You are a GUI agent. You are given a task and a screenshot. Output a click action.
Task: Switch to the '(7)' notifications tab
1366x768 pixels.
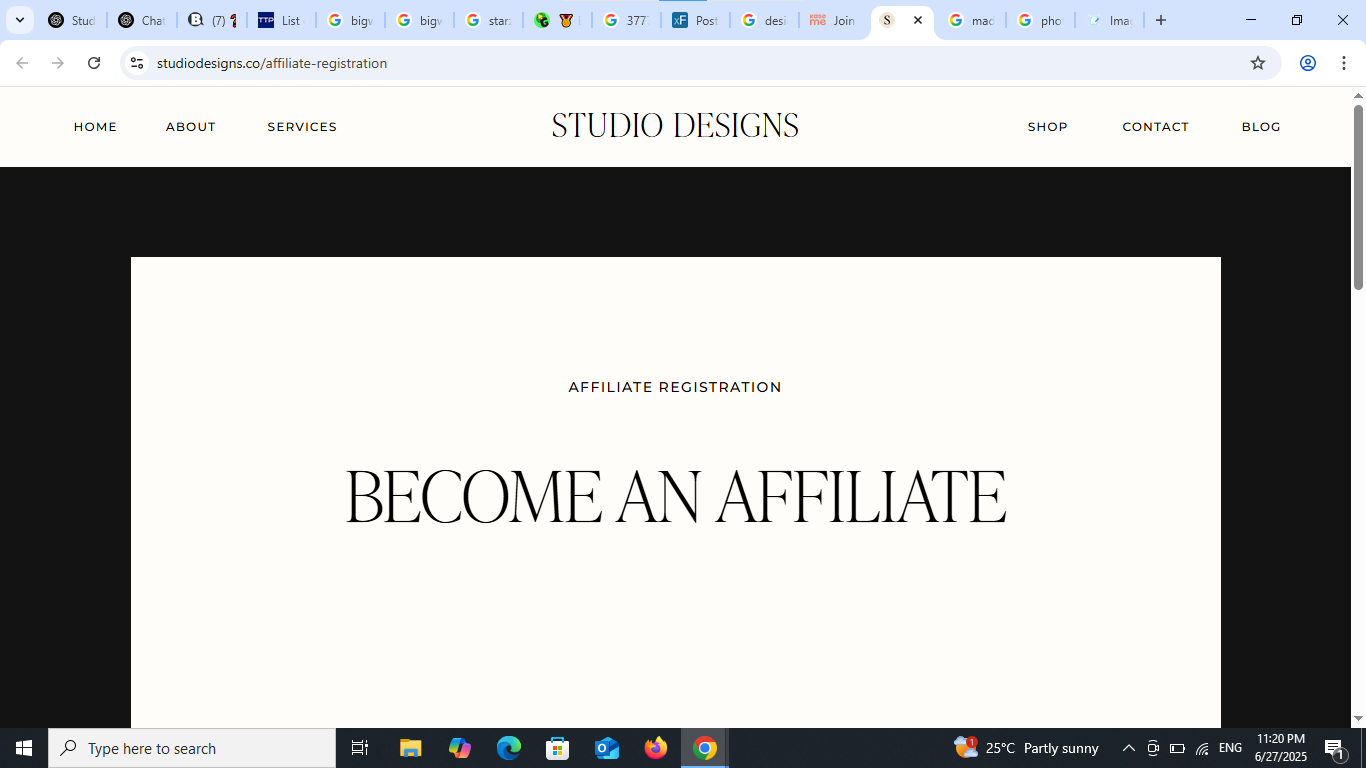[212, 20]
